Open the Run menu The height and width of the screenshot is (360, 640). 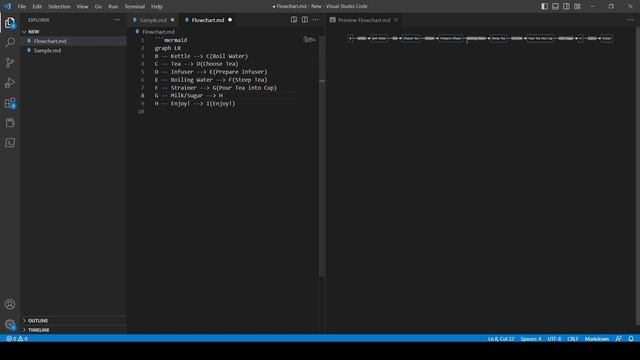[x=113, y=6]
